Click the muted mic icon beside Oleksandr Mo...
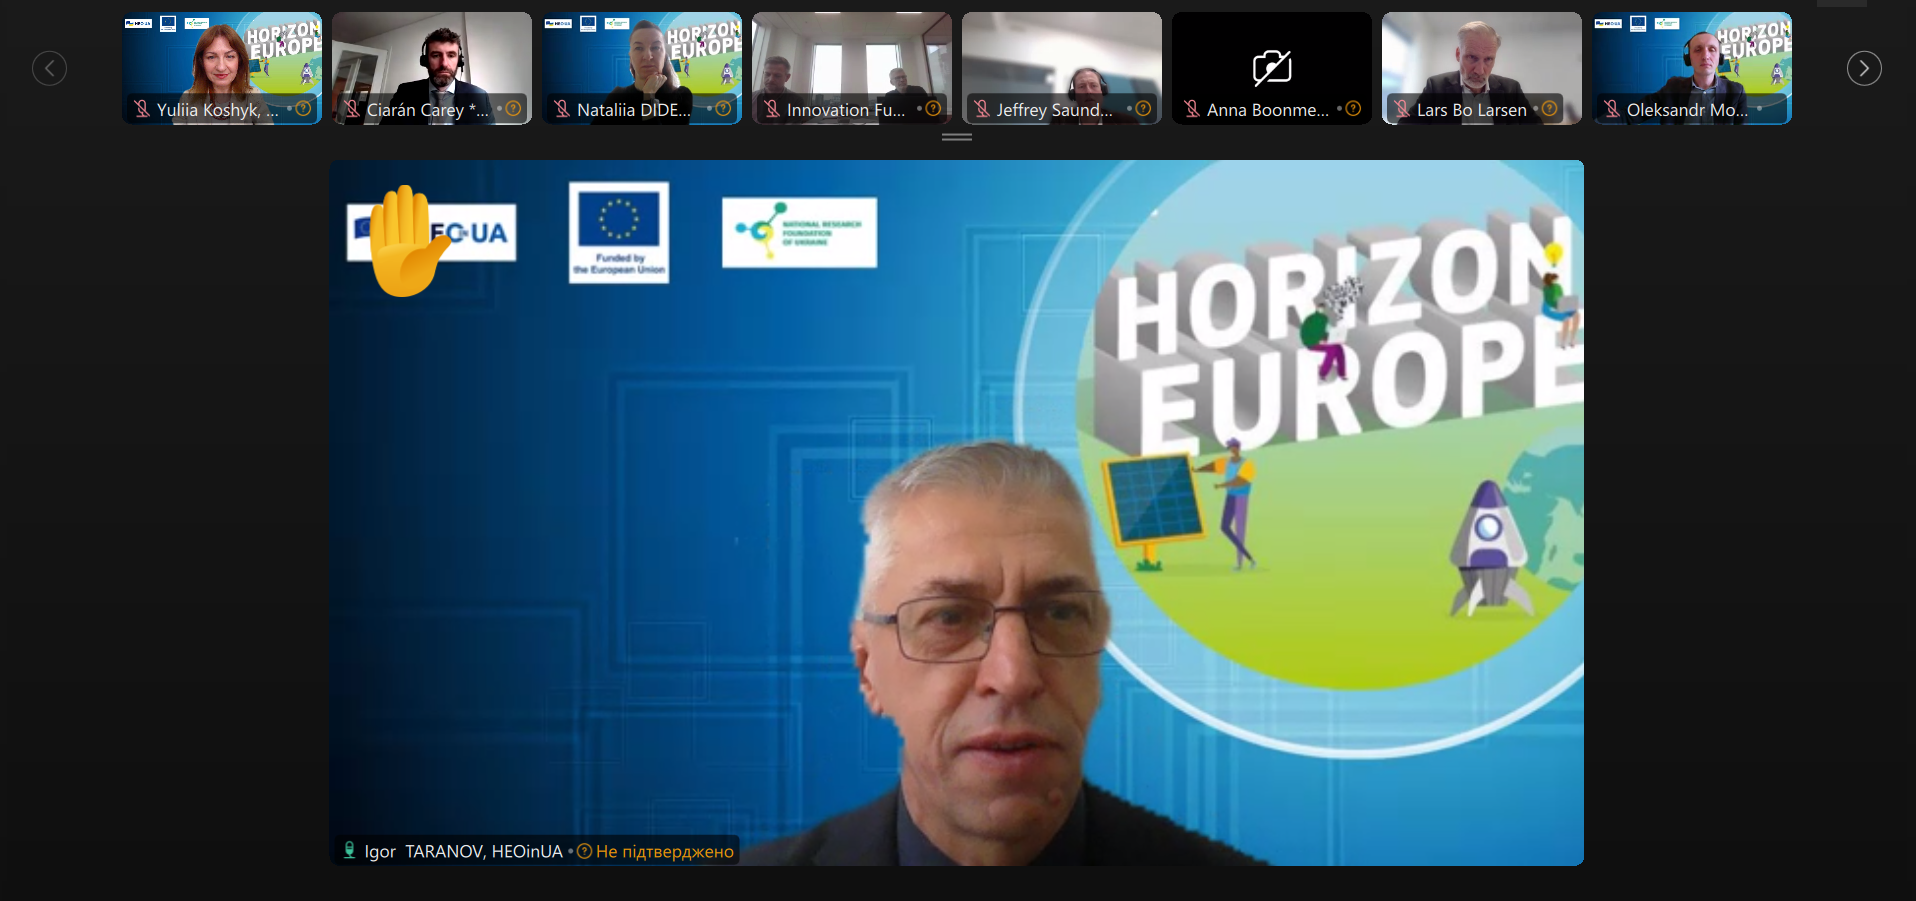This screenshot has width=1916, height=901. click(x=1612, y=109)
